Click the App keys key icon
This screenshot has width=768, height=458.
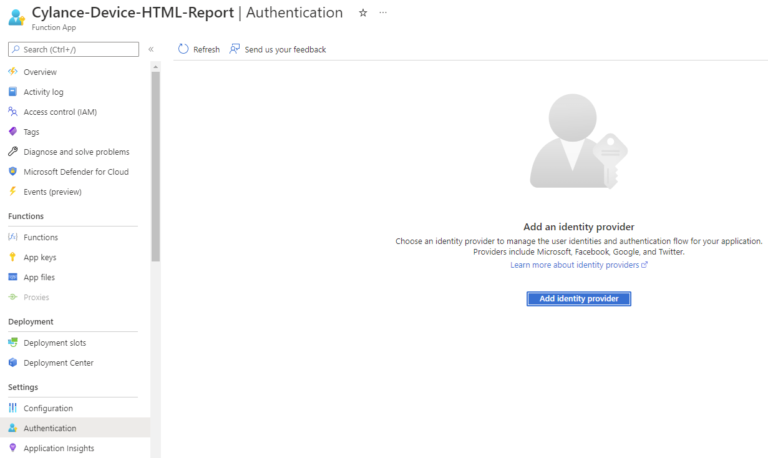(x=13, y=257)
